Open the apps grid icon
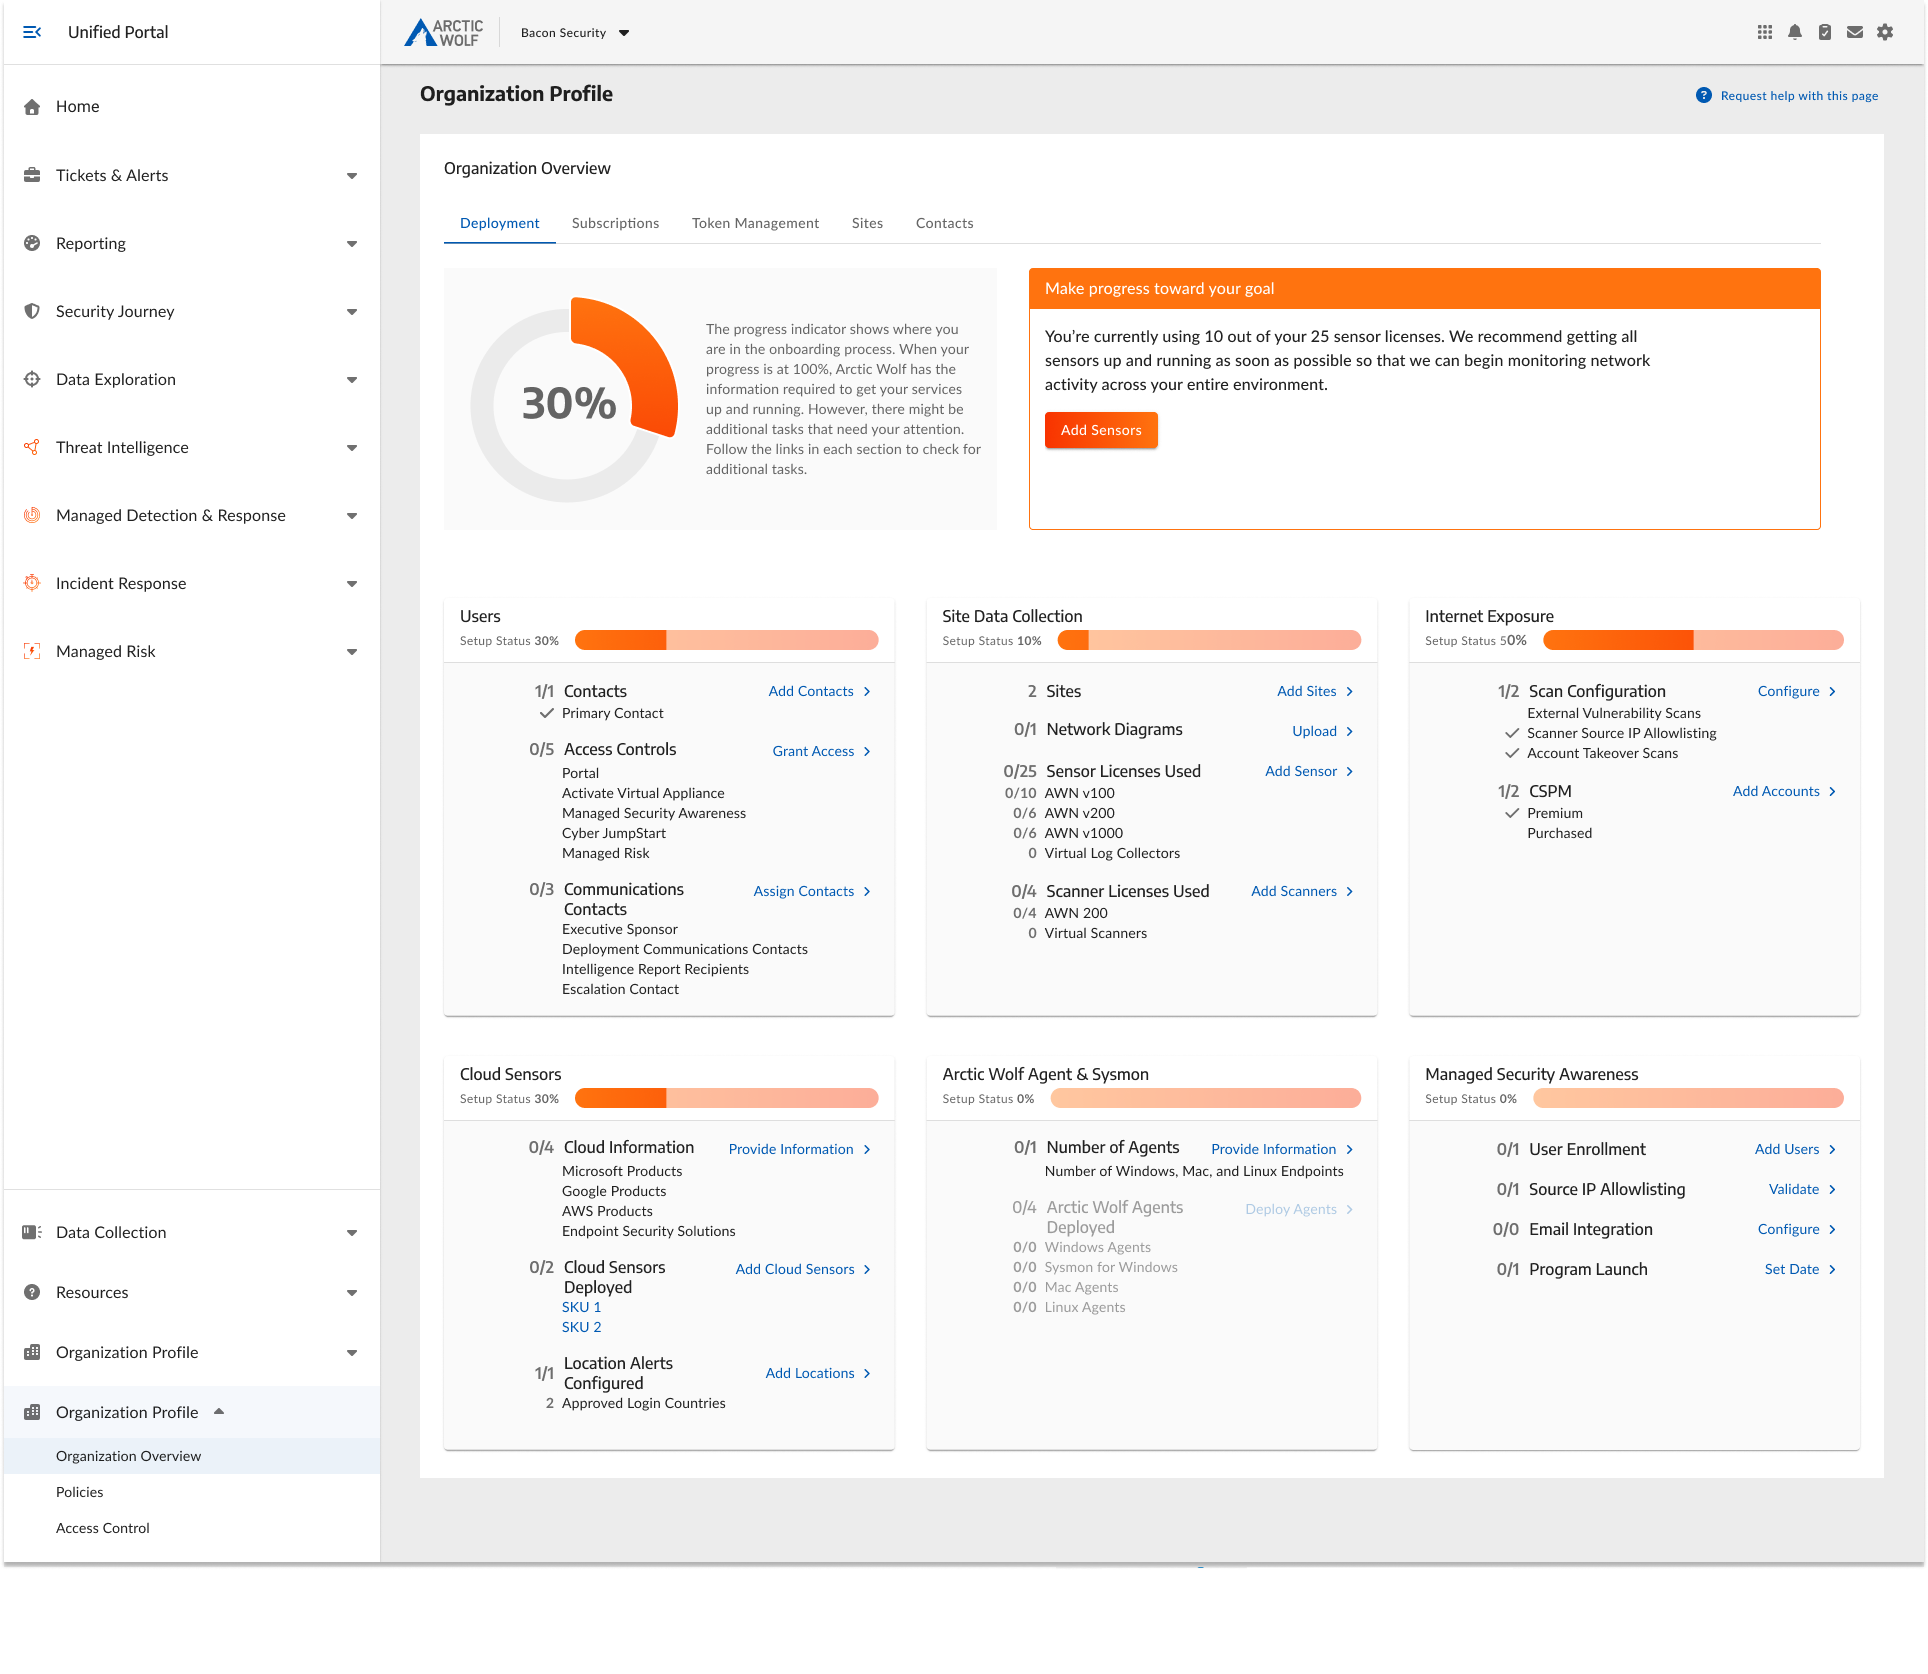 point(1765,32)
